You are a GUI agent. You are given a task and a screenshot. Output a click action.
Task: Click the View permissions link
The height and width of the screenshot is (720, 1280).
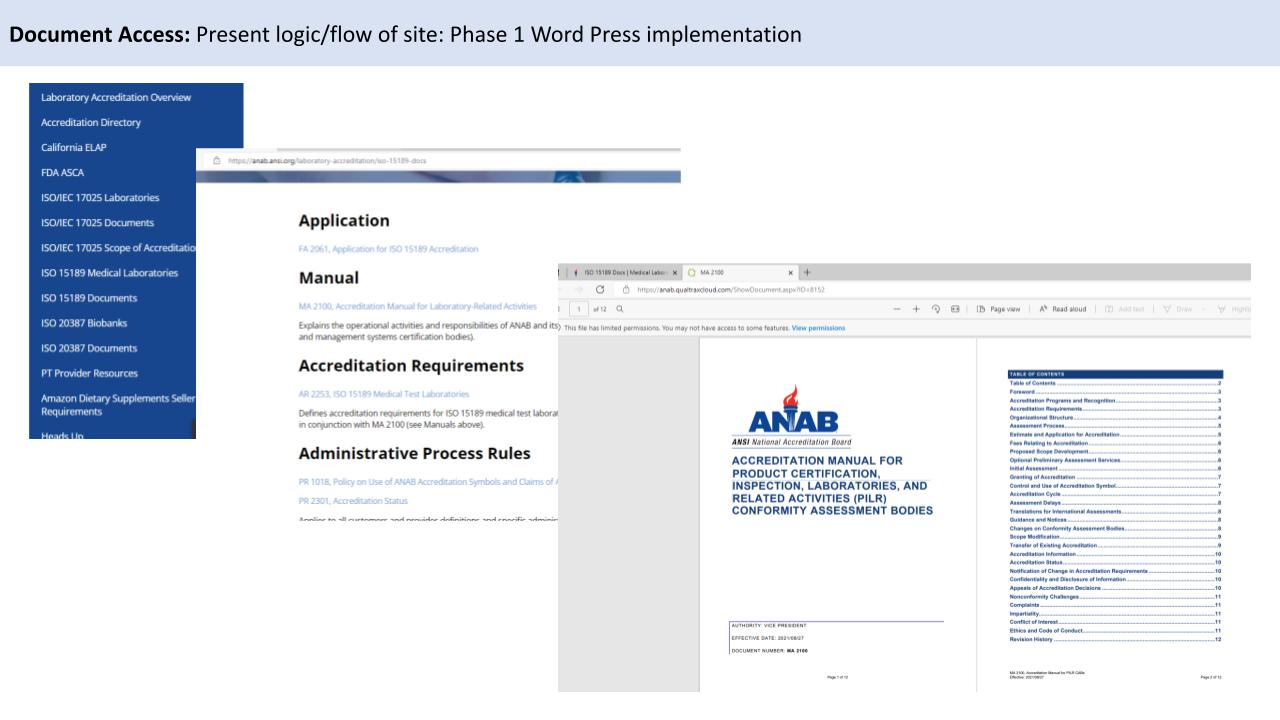click(x=818, y=328)
